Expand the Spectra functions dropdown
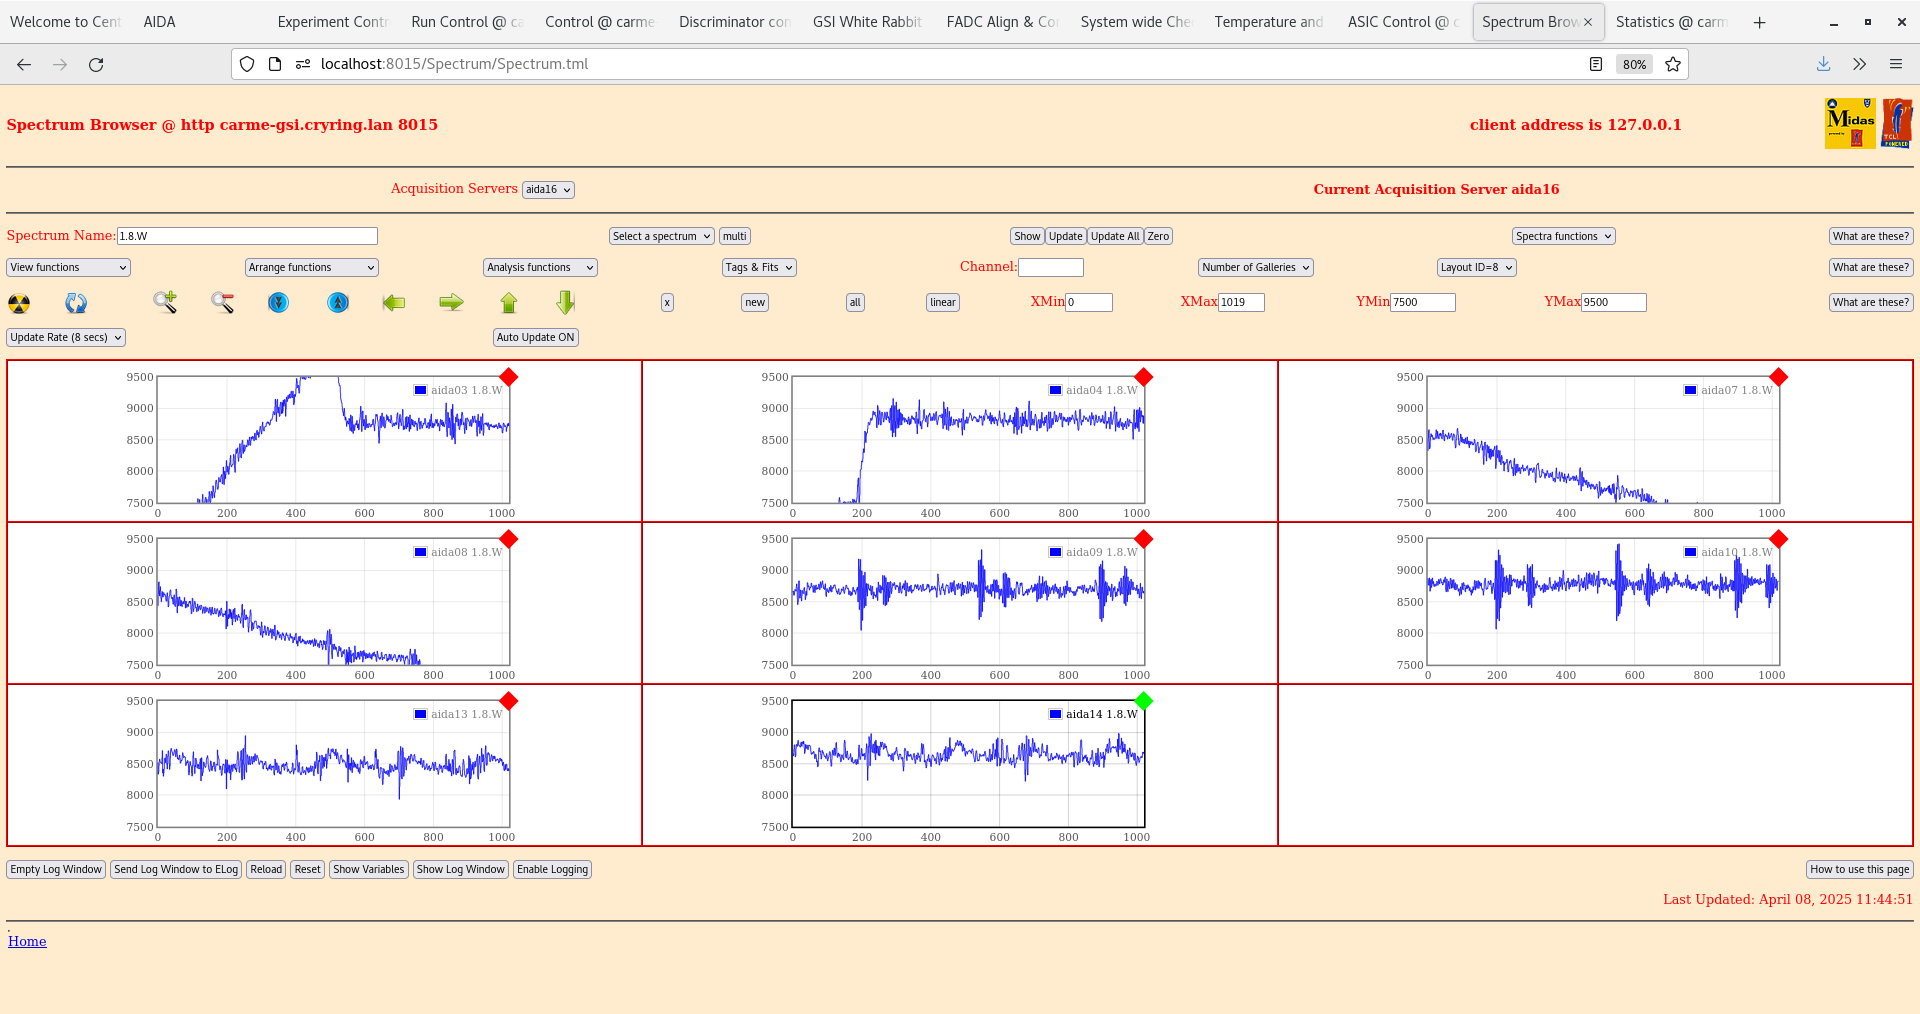This screenshot has width=1920, height=1014. tap(1564, 236)
